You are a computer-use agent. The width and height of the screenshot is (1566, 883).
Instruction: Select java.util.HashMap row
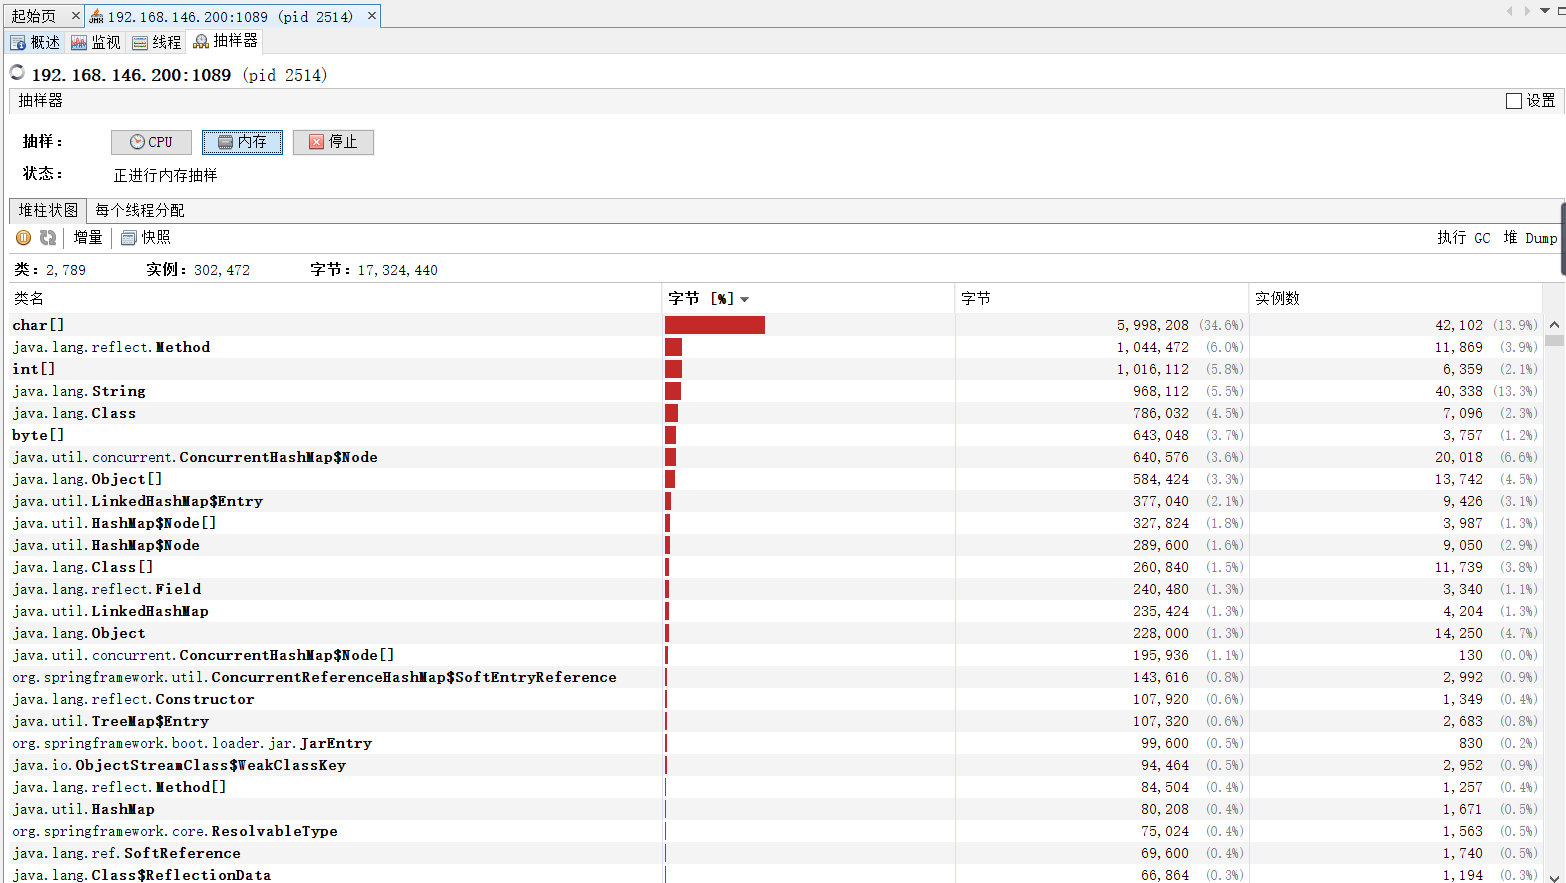pos(777,809)
